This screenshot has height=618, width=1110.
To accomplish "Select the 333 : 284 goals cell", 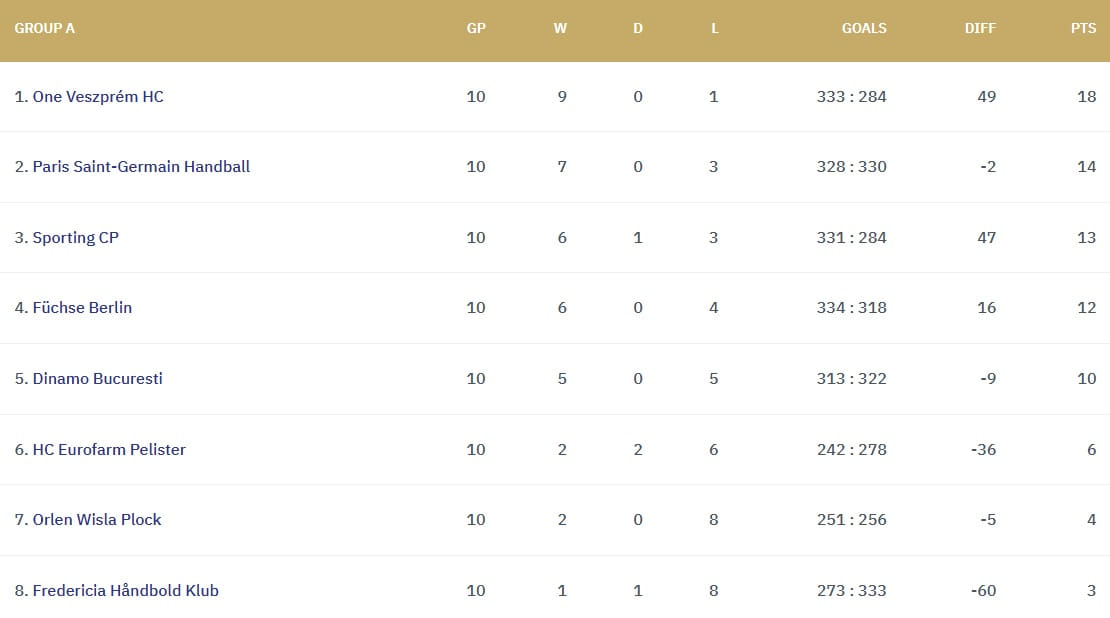I will pyautogui.click(x=851, y=97).
